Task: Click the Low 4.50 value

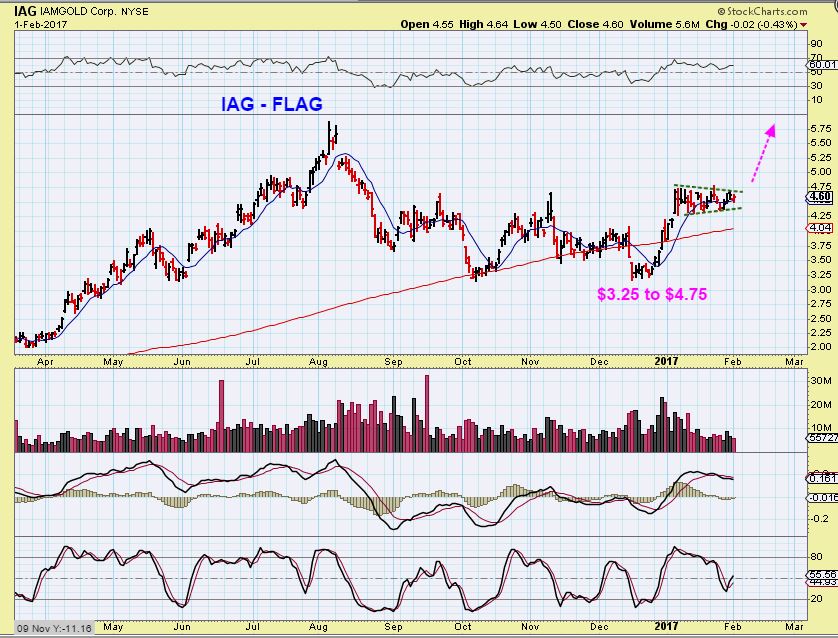Action: coord(537,24)
